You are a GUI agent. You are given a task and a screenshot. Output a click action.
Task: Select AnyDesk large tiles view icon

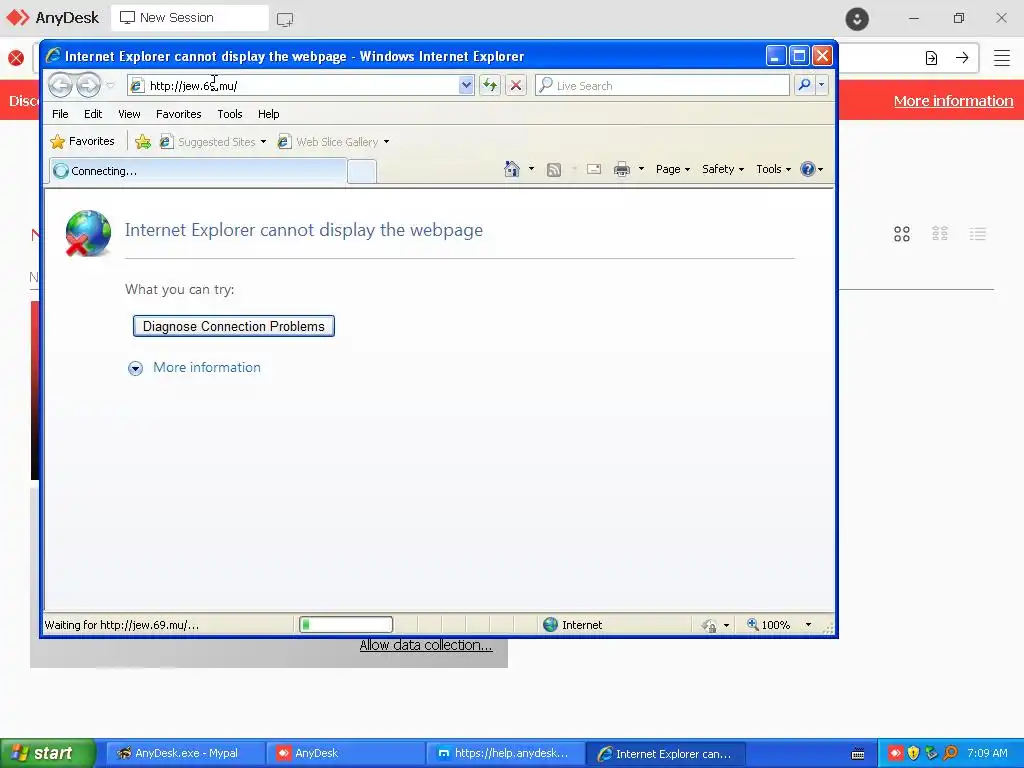coord(902,234)
